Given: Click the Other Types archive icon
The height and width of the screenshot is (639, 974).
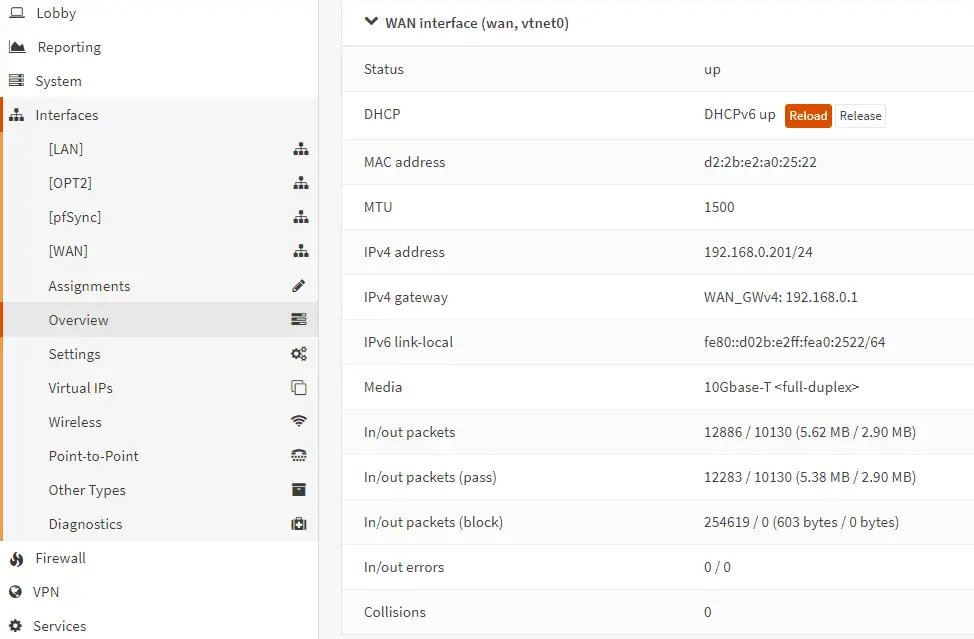Looking at the screenshot, I should click(x=299, y=490).
